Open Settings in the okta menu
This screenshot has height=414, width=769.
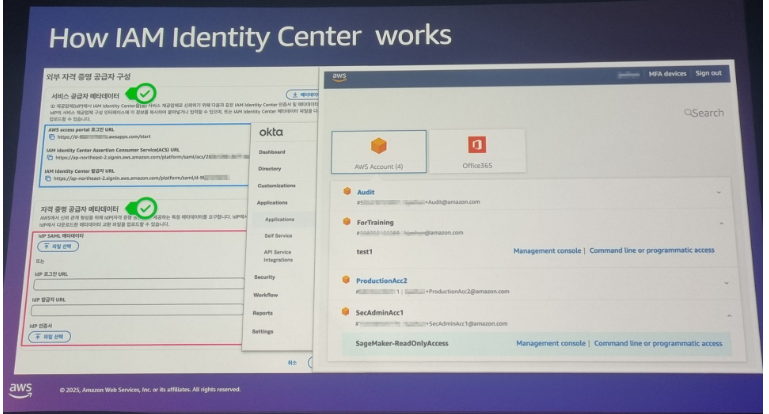pos(262,332)
